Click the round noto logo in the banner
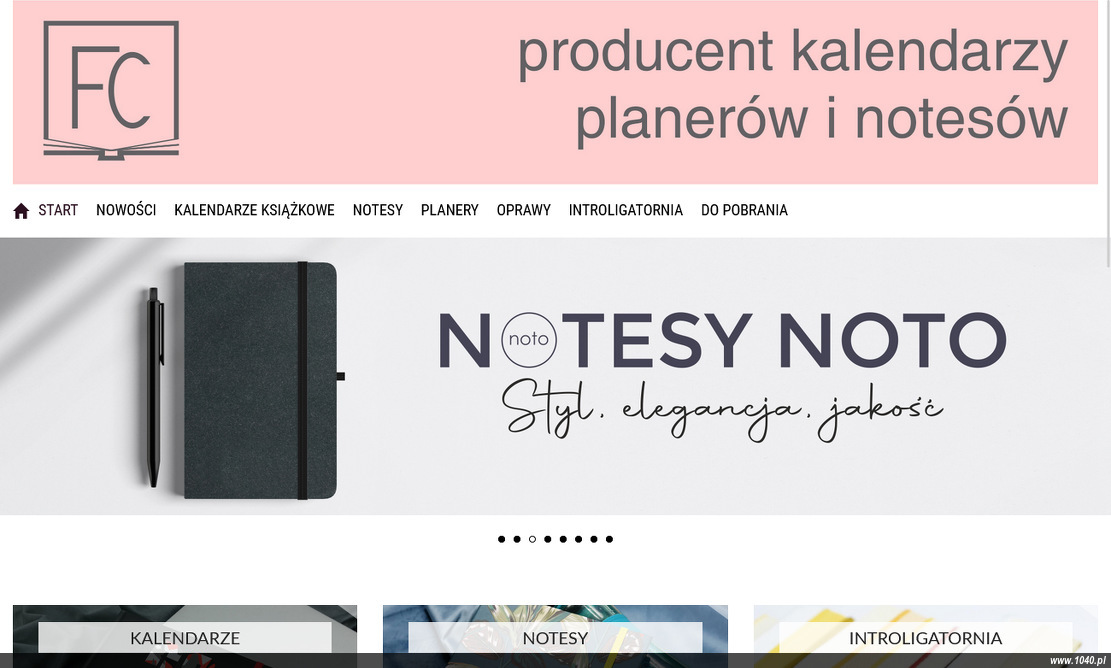The image size is (1111, 668). pos(529,339)
